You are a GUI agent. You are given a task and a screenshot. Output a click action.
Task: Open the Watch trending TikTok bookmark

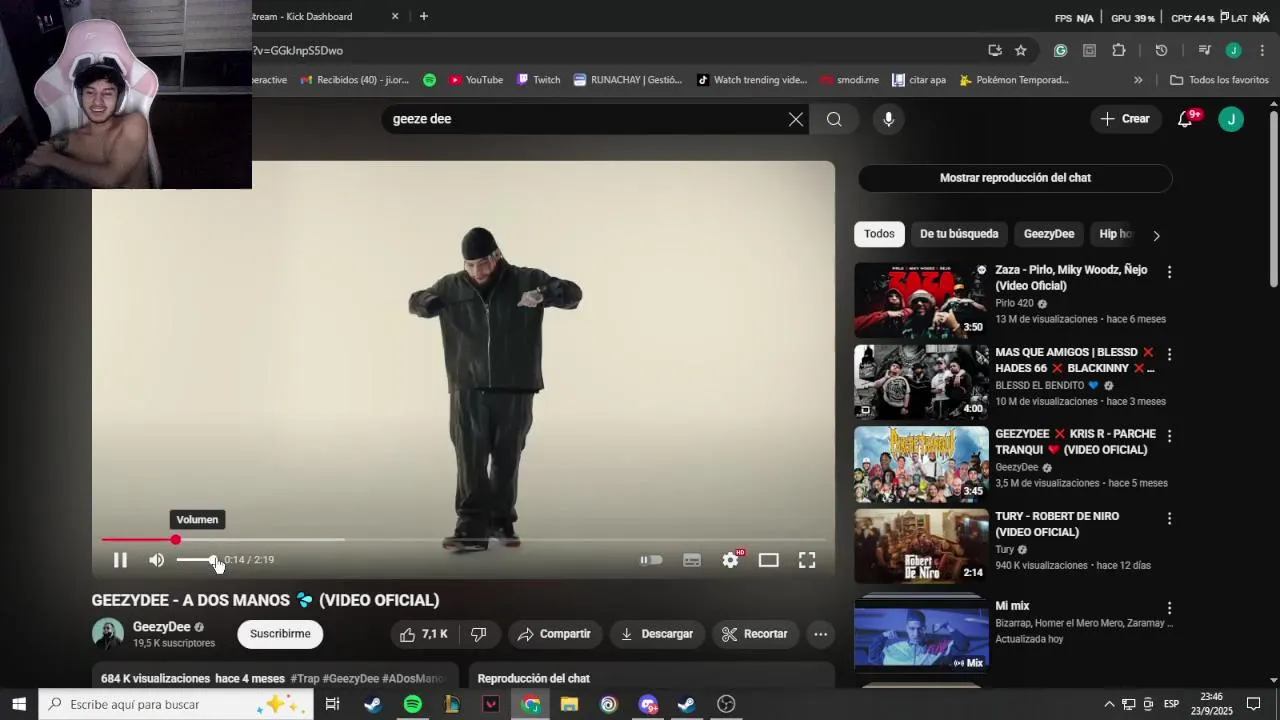[752, 80]
